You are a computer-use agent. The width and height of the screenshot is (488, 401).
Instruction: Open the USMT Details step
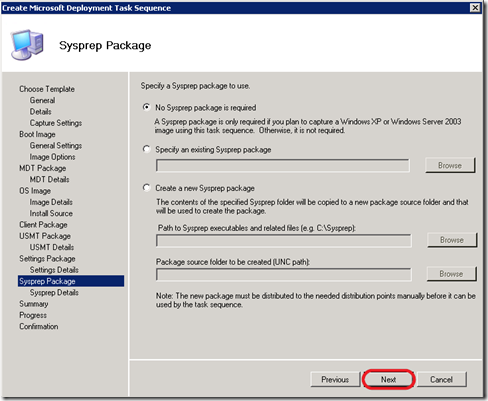(52, 247)
